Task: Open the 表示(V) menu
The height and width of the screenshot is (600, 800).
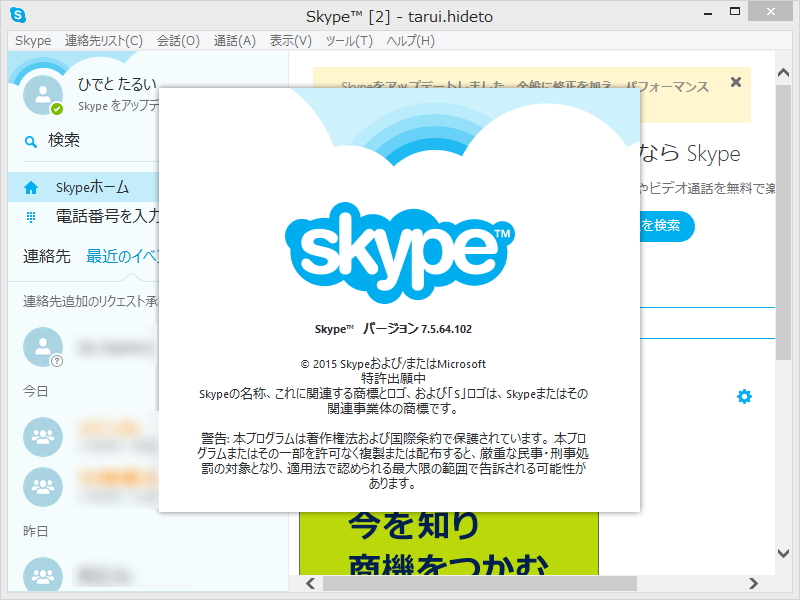Action: (x=288, y=41)
